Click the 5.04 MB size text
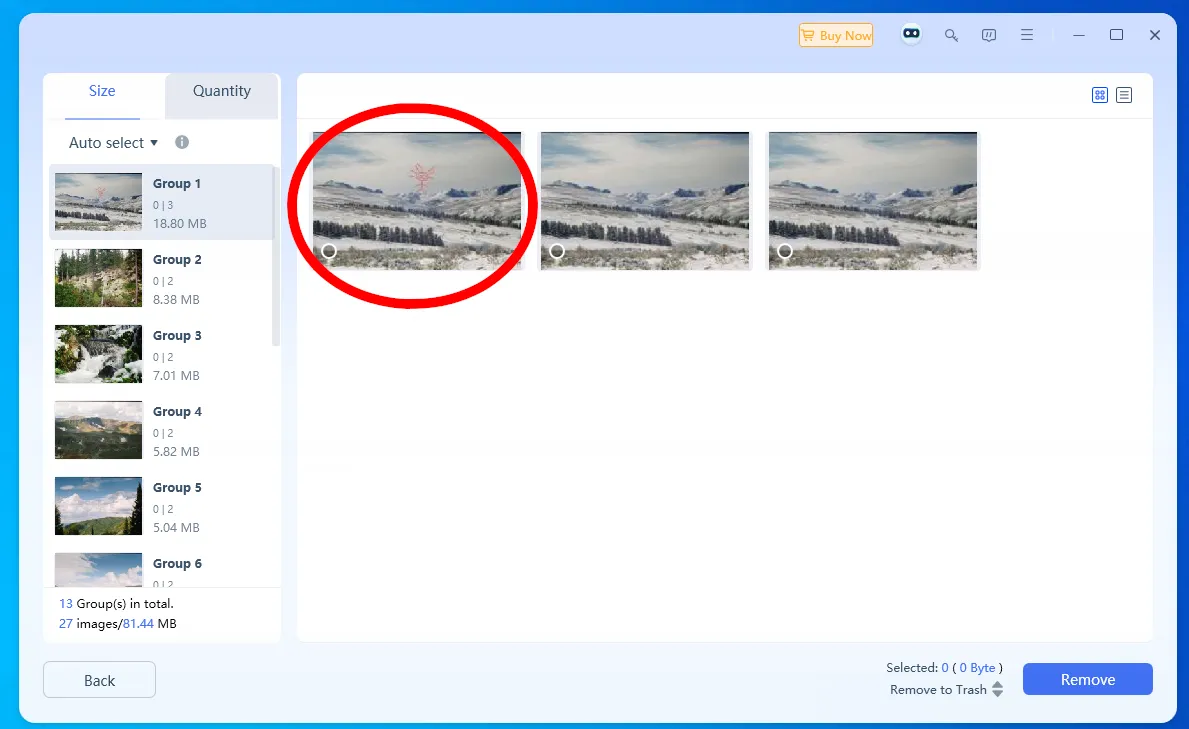 (177, 527)
